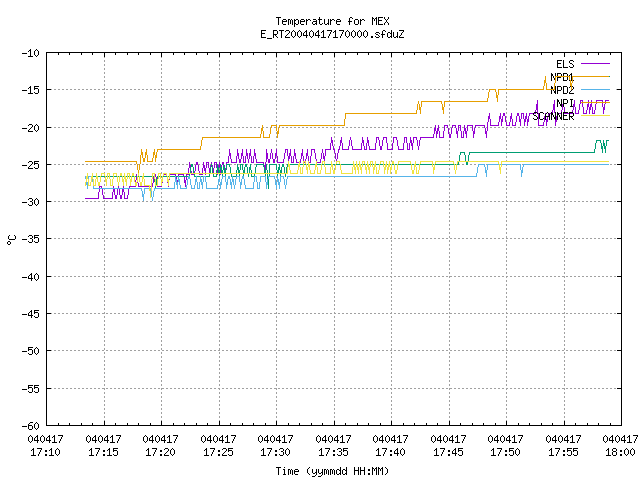This screenshot has height=480, width=640.
Task: Click the NPI legend label
Action: coord(565,103)
